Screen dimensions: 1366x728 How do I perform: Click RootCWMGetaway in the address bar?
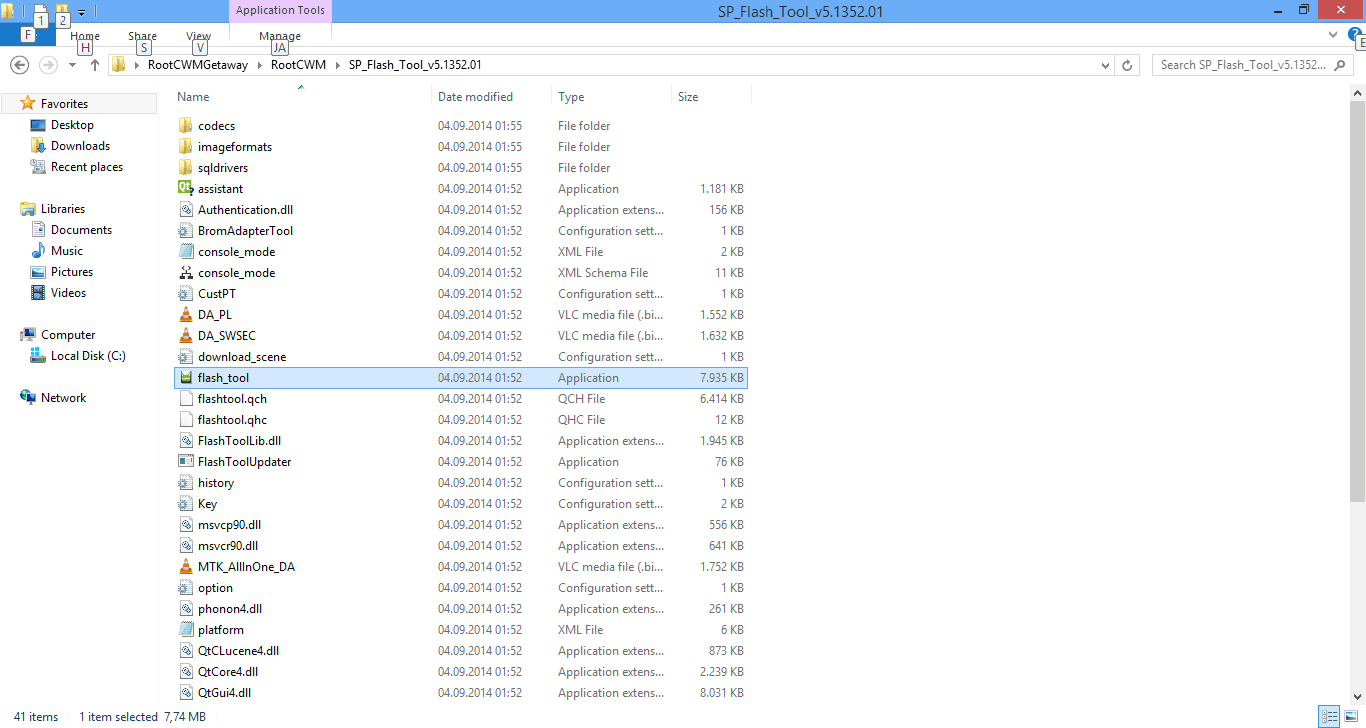coord(200,65)
